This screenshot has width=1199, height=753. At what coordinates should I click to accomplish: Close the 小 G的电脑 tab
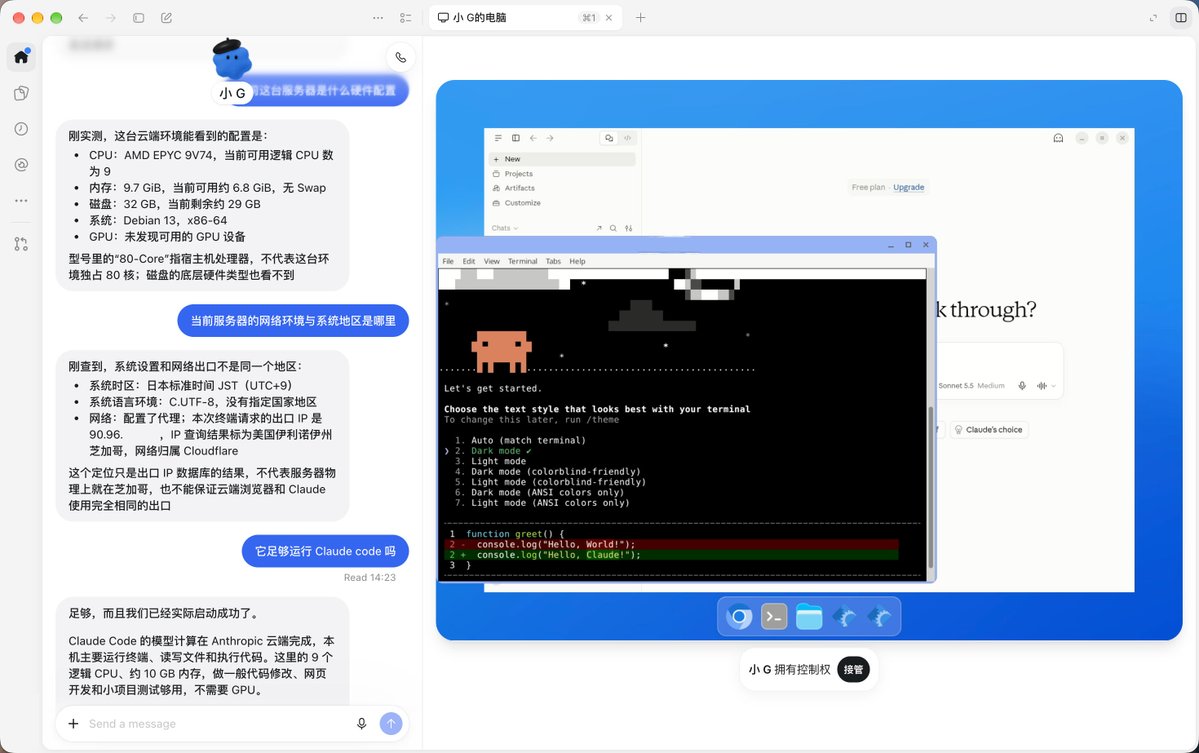[x=609, y=18]
